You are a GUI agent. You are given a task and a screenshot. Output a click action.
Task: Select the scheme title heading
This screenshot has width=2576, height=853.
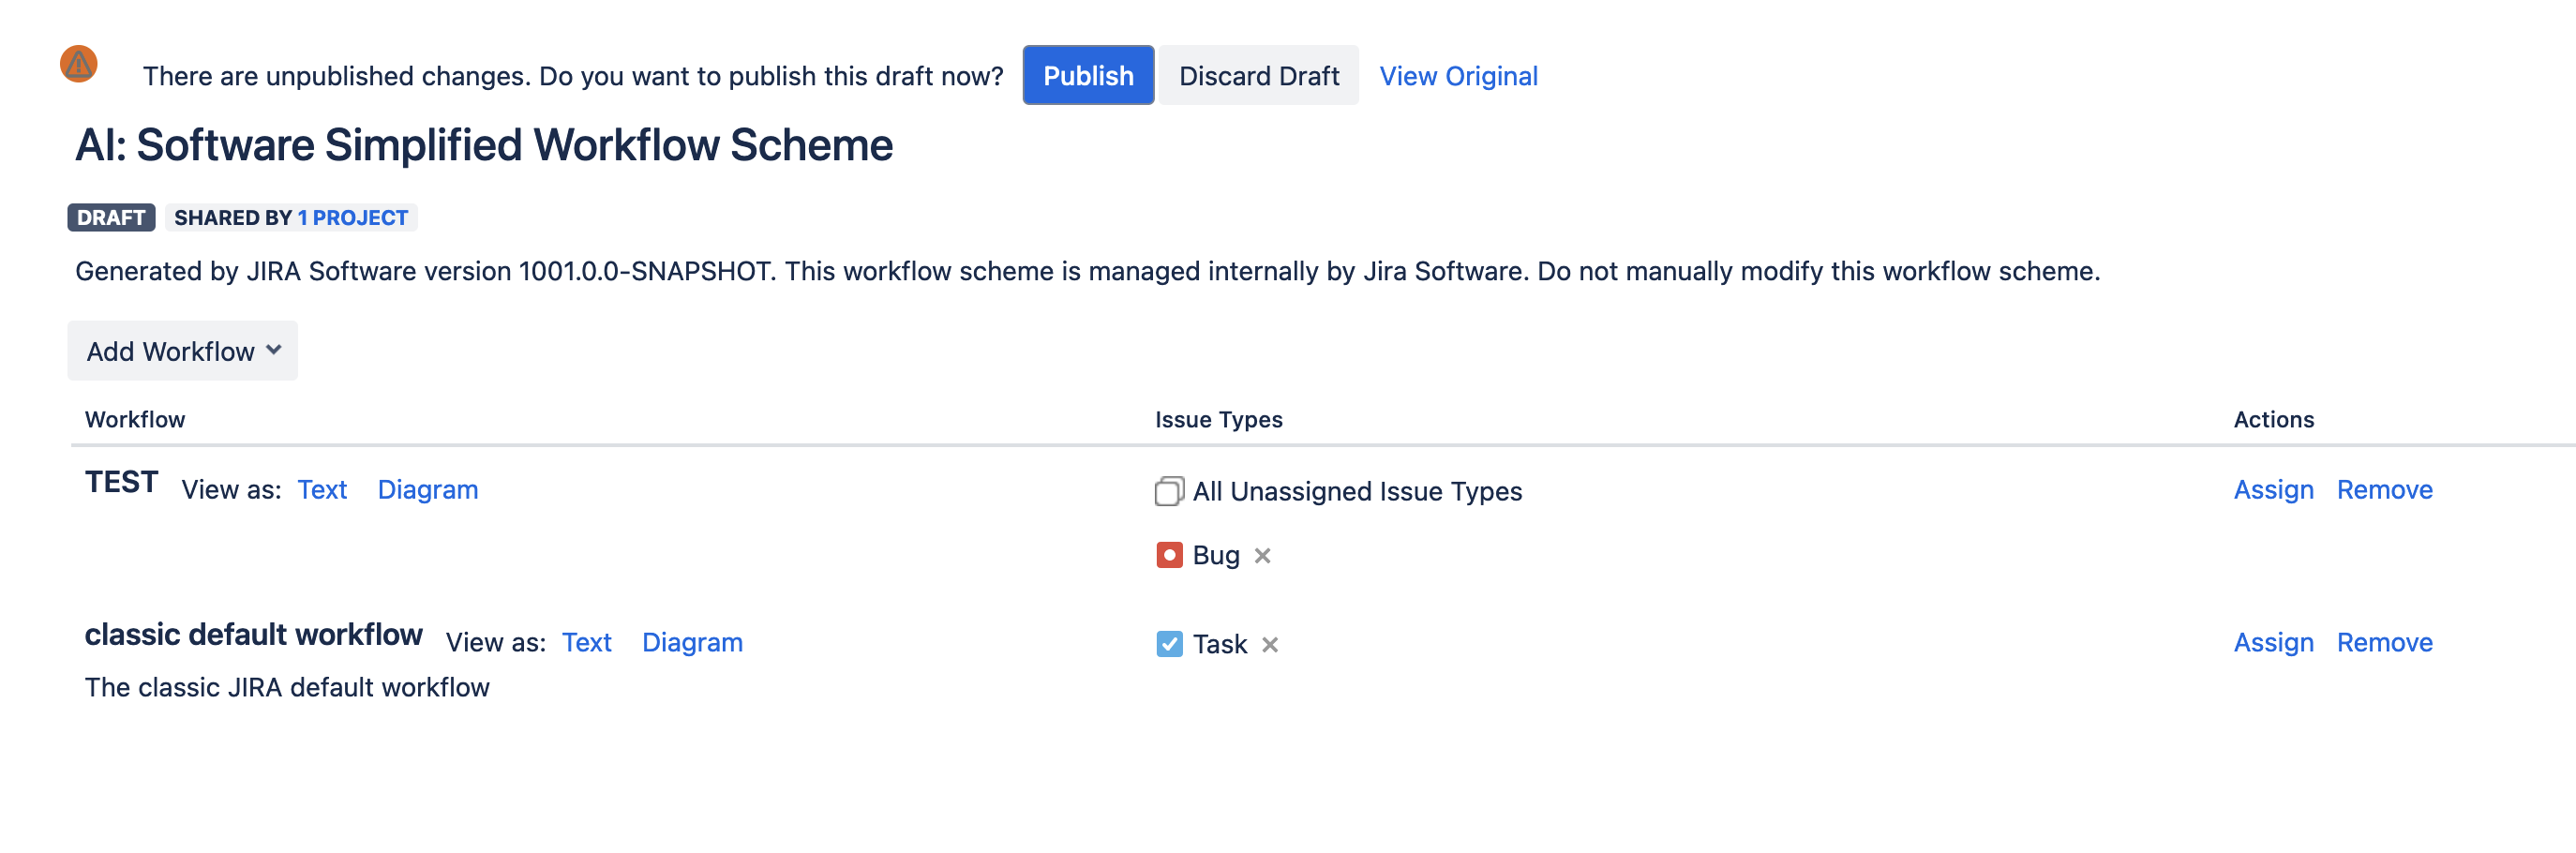coord(485,144)
